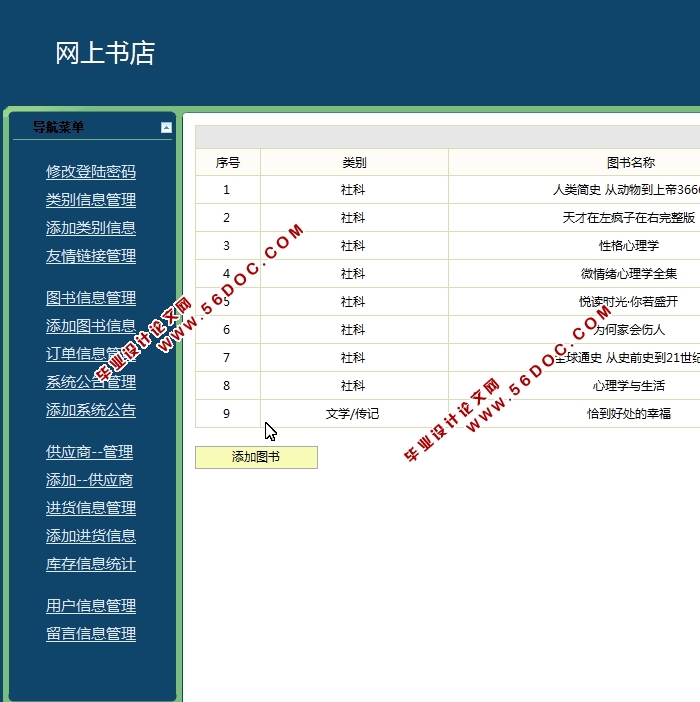Select book title 人类简史 从动物到上帝

626,190
